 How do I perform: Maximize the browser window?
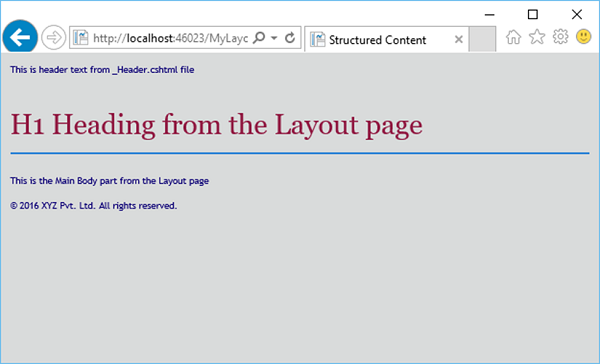pos(533,15)
